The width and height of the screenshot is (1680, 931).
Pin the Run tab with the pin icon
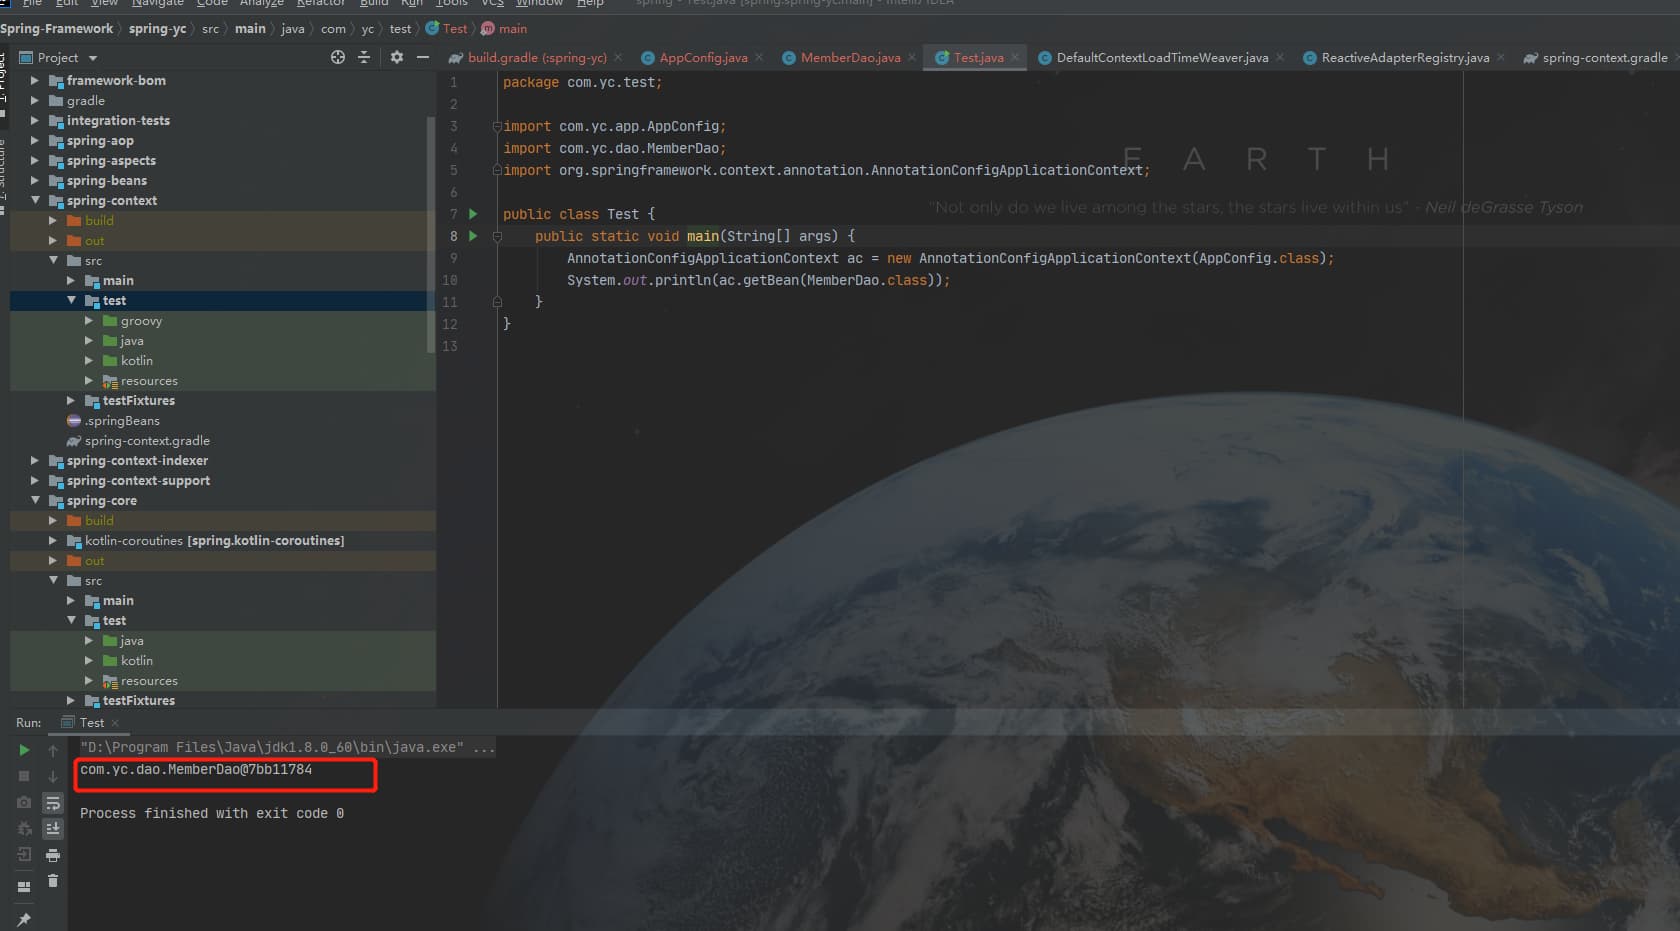coord(24,919)
